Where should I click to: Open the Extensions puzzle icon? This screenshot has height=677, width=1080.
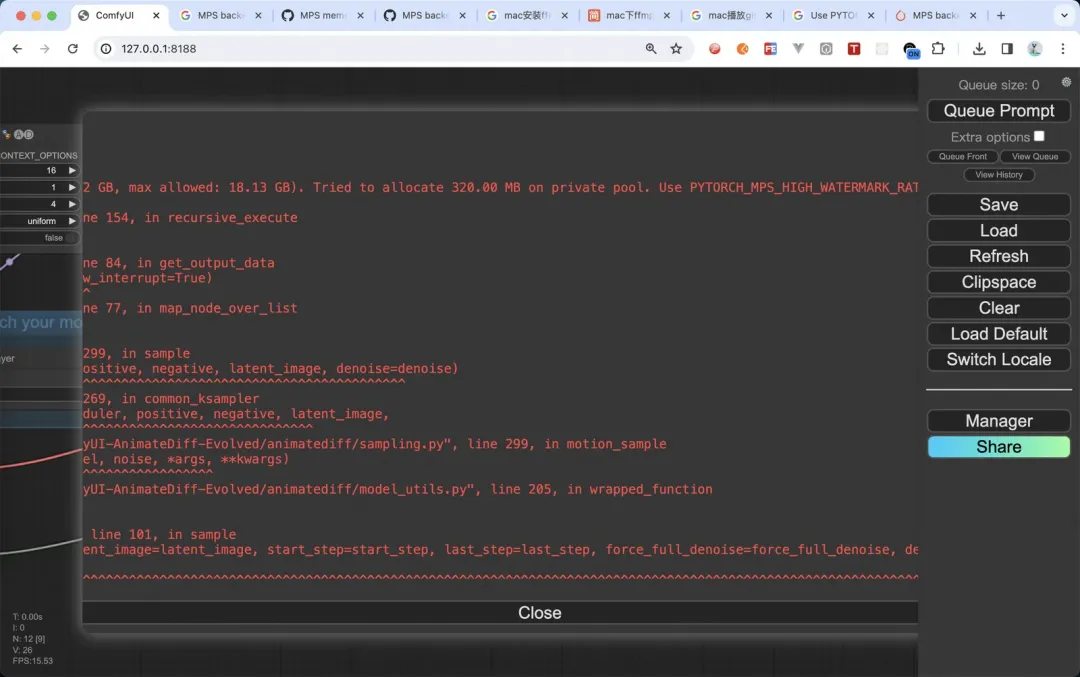[x=937, y=49]
